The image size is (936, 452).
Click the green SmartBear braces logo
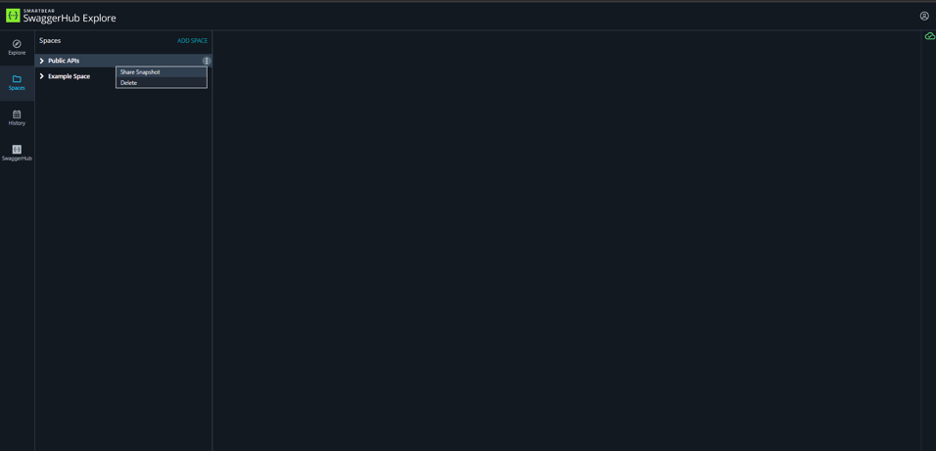13,16
